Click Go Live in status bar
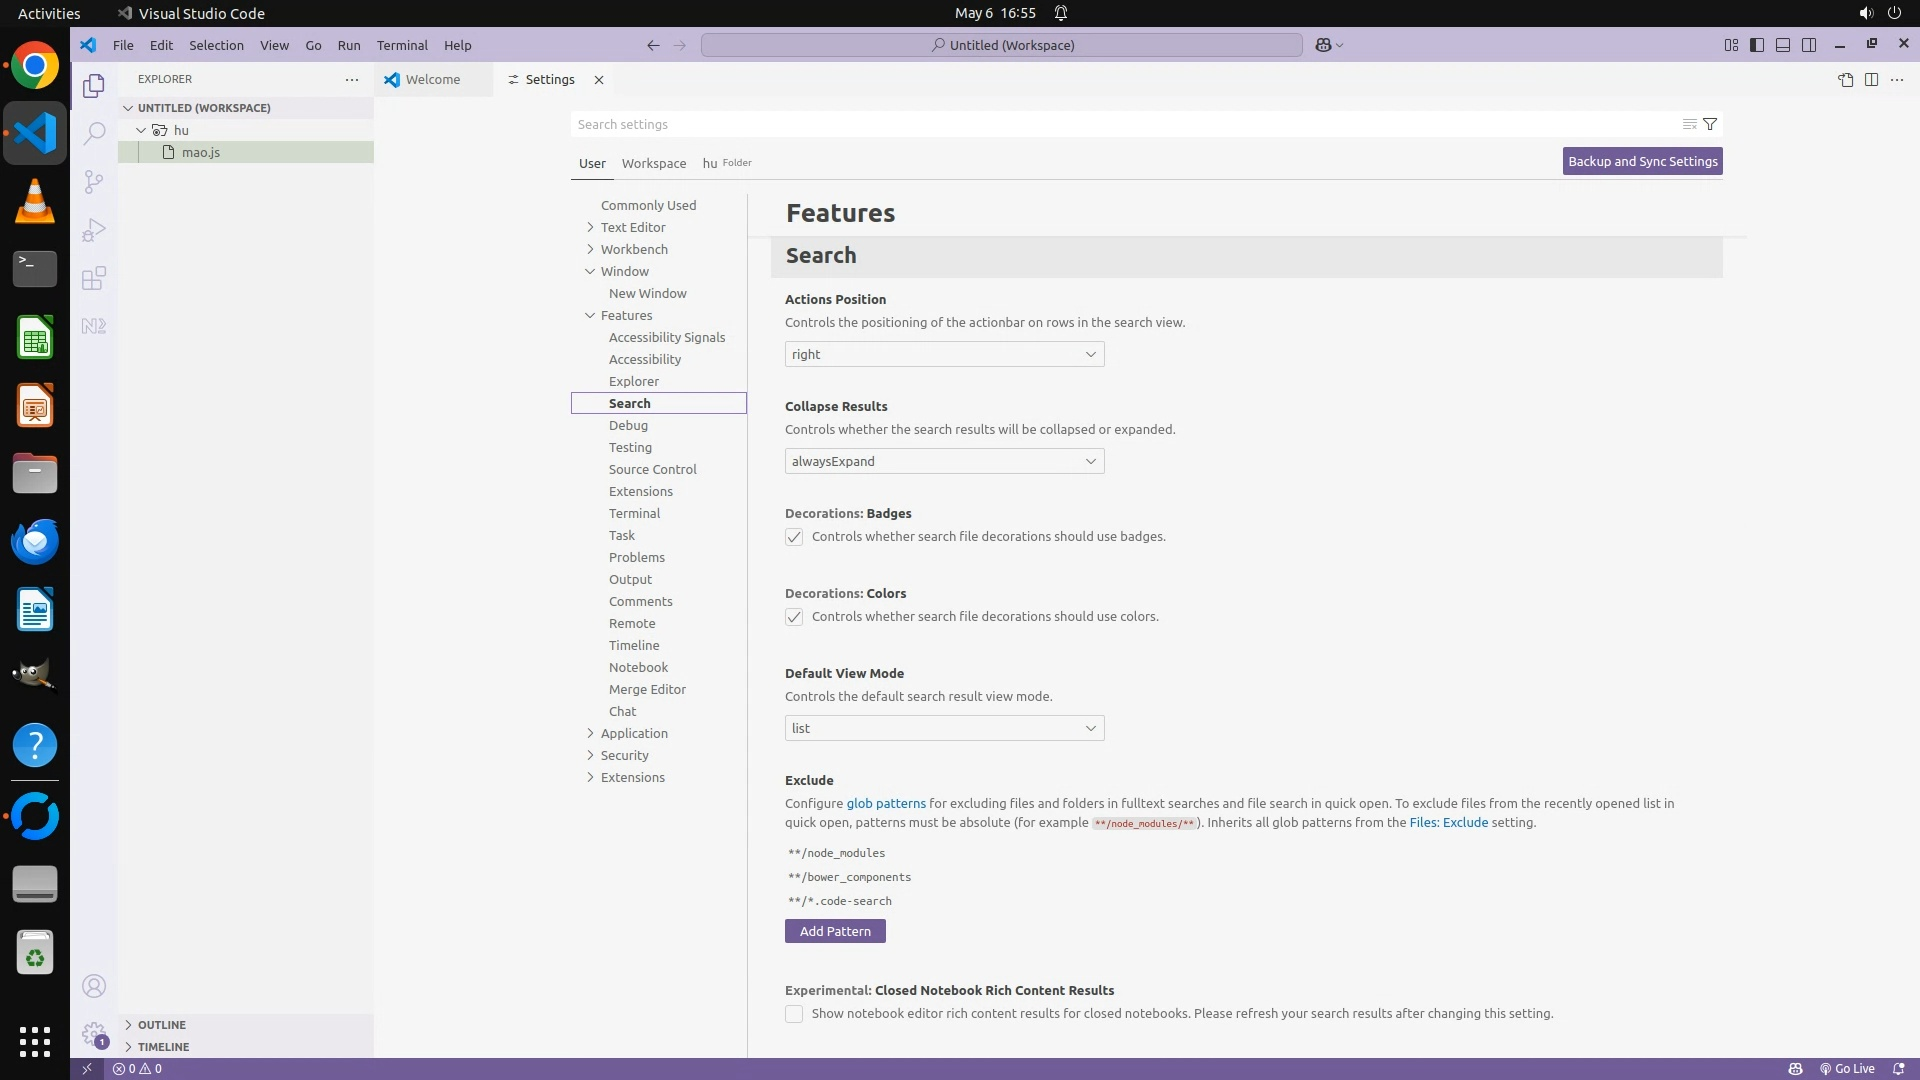Image resolution: width=1920 pixels, height=1080 pixels. pyautogui.click(x=1847, y=1068)
